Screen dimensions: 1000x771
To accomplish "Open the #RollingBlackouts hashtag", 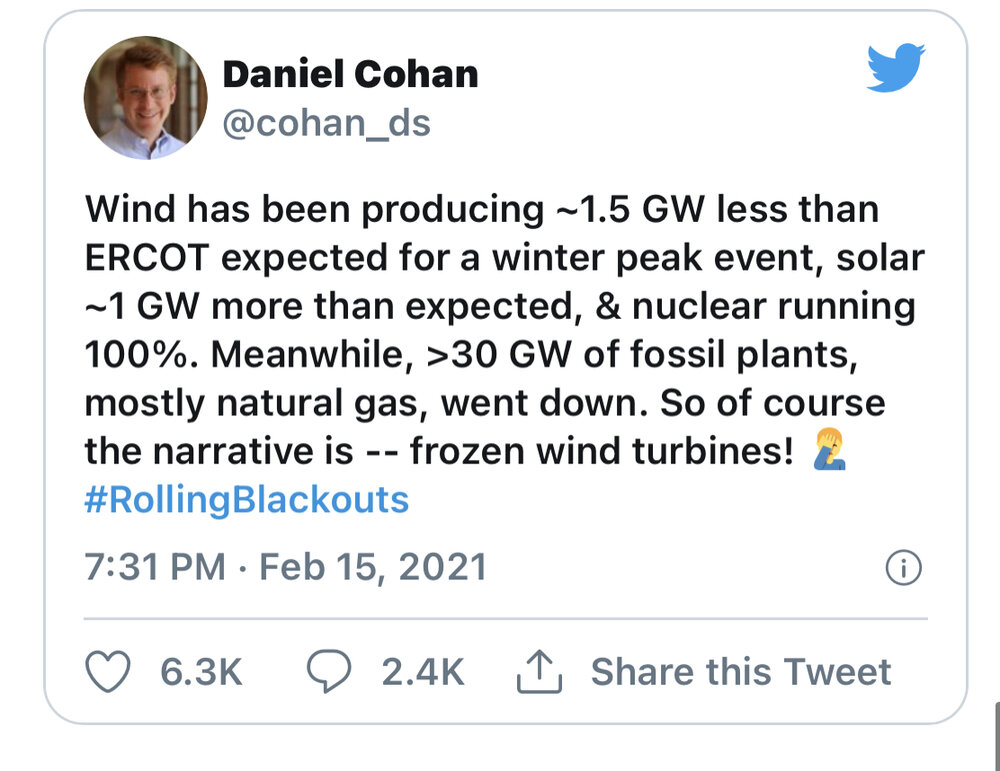I will point(246,501).
